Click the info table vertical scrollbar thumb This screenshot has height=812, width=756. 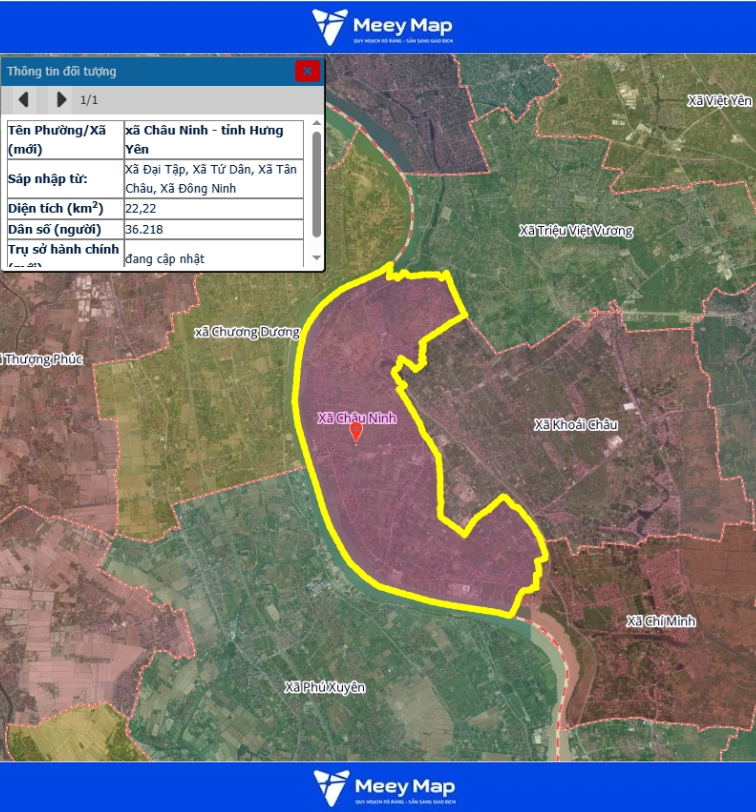point(316,180)
